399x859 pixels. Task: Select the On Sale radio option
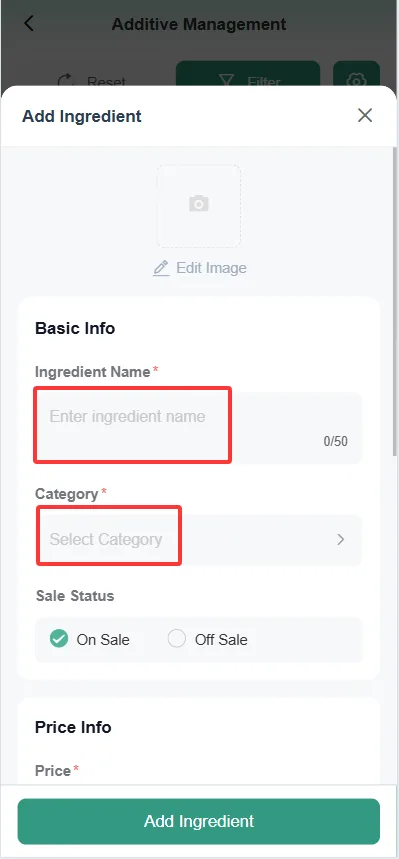click(x=90, y=639)
